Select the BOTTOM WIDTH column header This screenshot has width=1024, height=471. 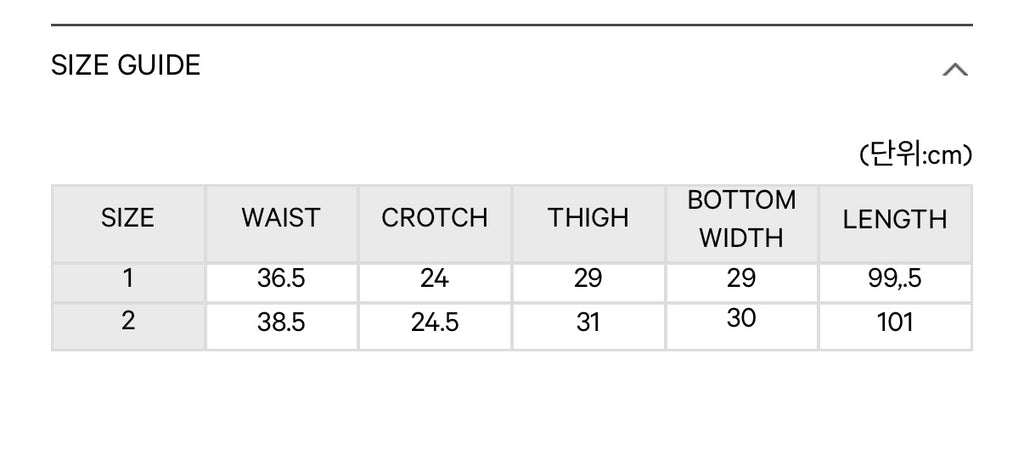point(742,223)
